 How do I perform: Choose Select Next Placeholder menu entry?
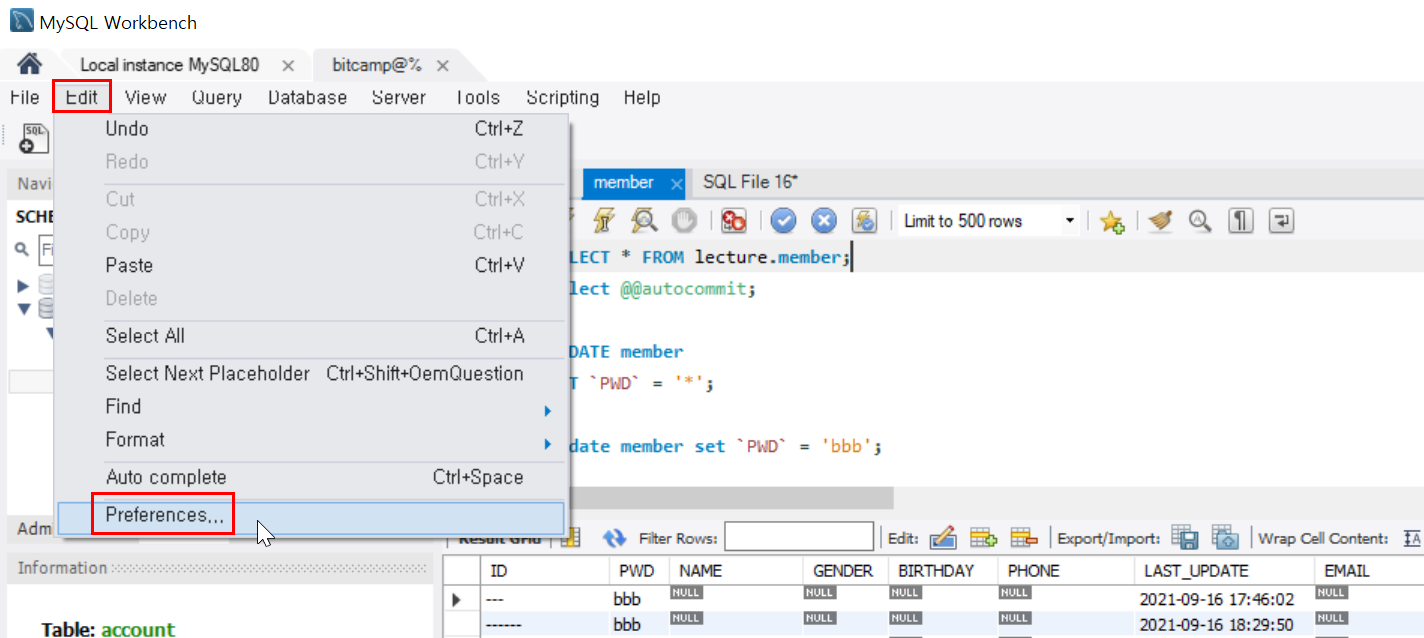(311, 373)
